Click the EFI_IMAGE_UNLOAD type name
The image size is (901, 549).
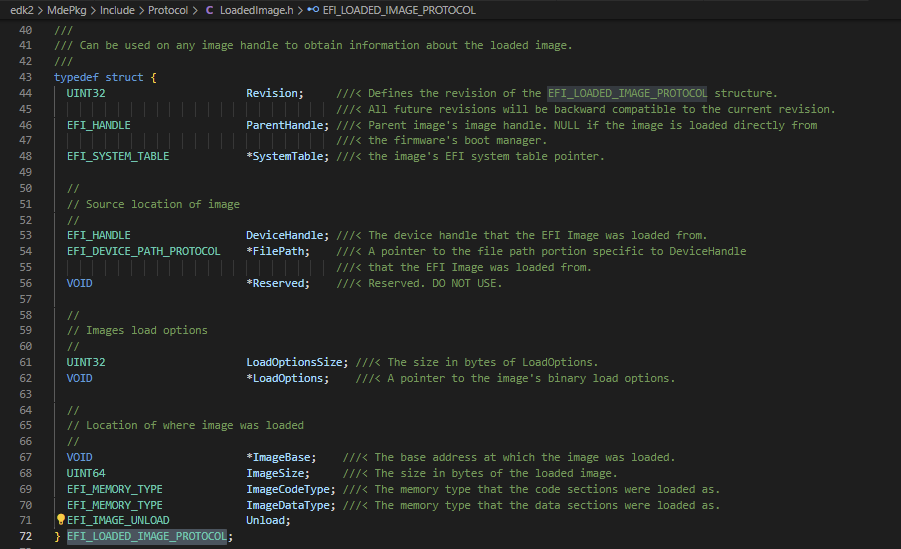pos(118,520)
